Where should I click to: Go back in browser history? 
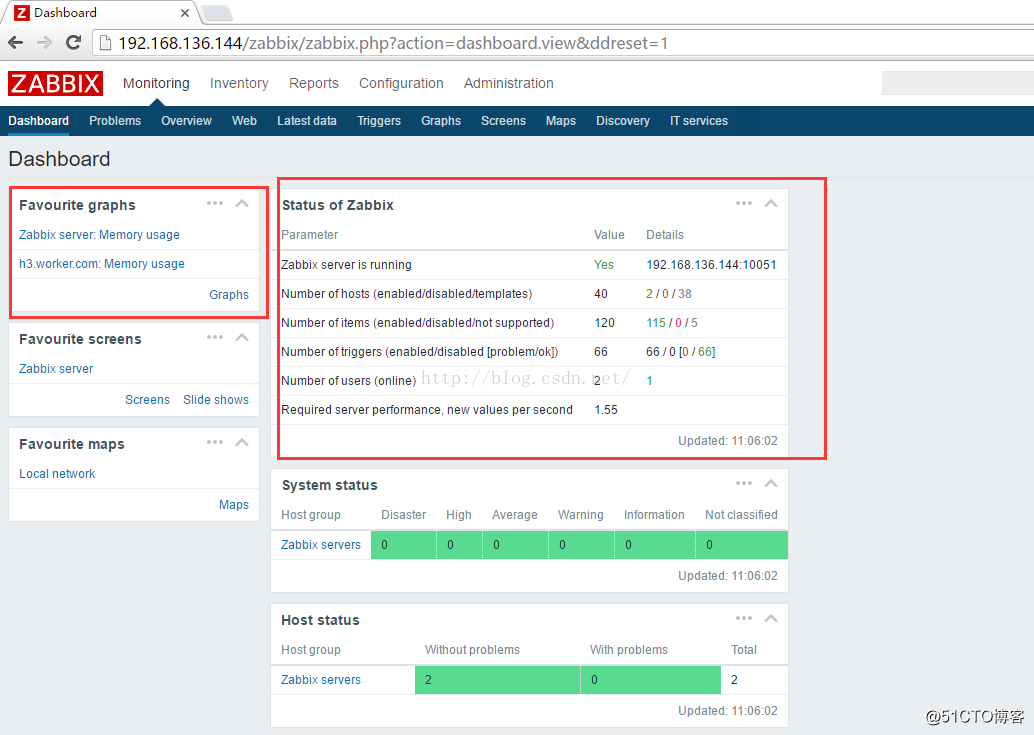coord(16,43)
